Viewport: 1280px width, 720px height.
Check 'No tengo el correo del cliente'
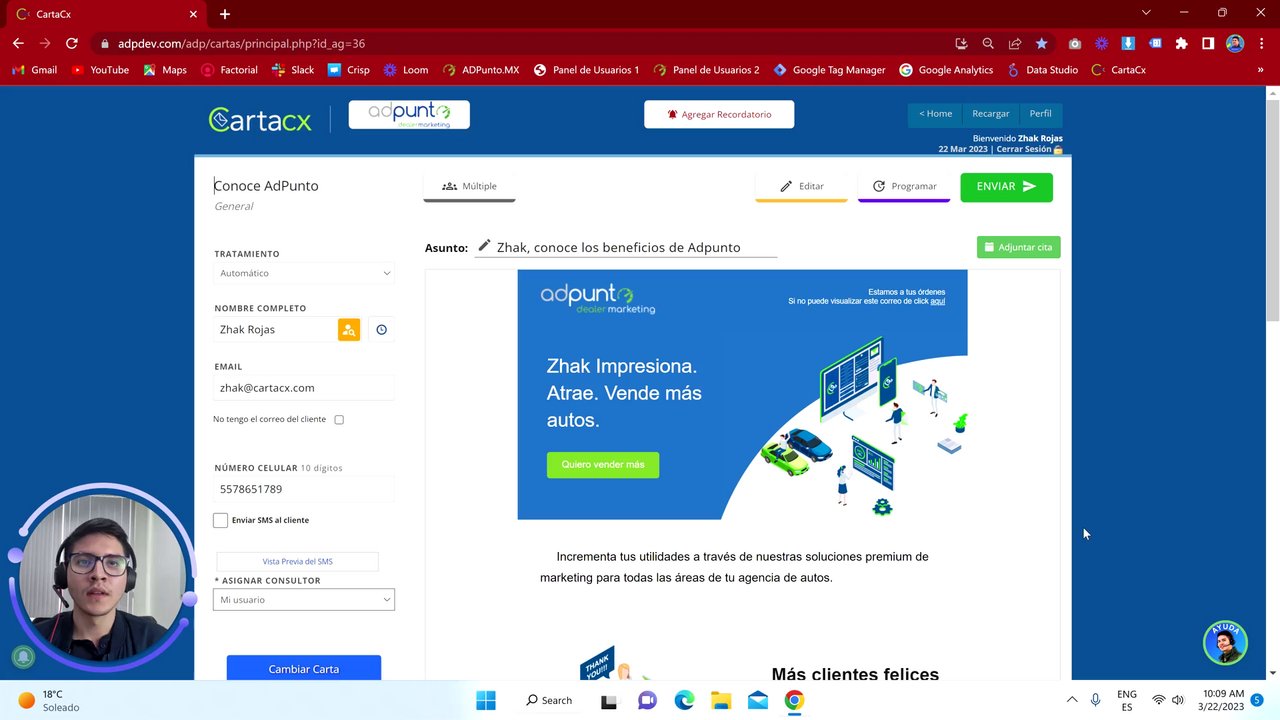339,420
